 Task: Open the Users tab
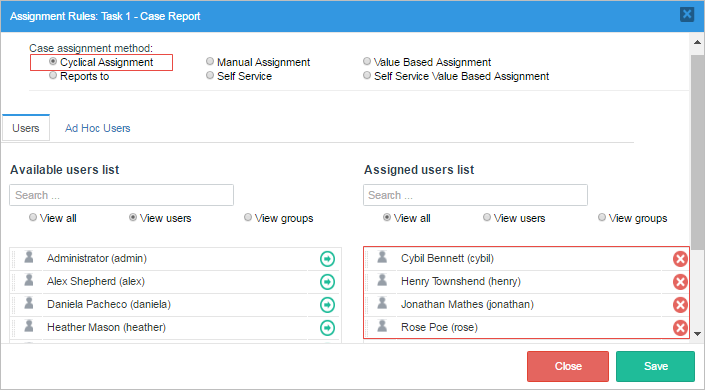pyautogui.click(x=26, y=128)
